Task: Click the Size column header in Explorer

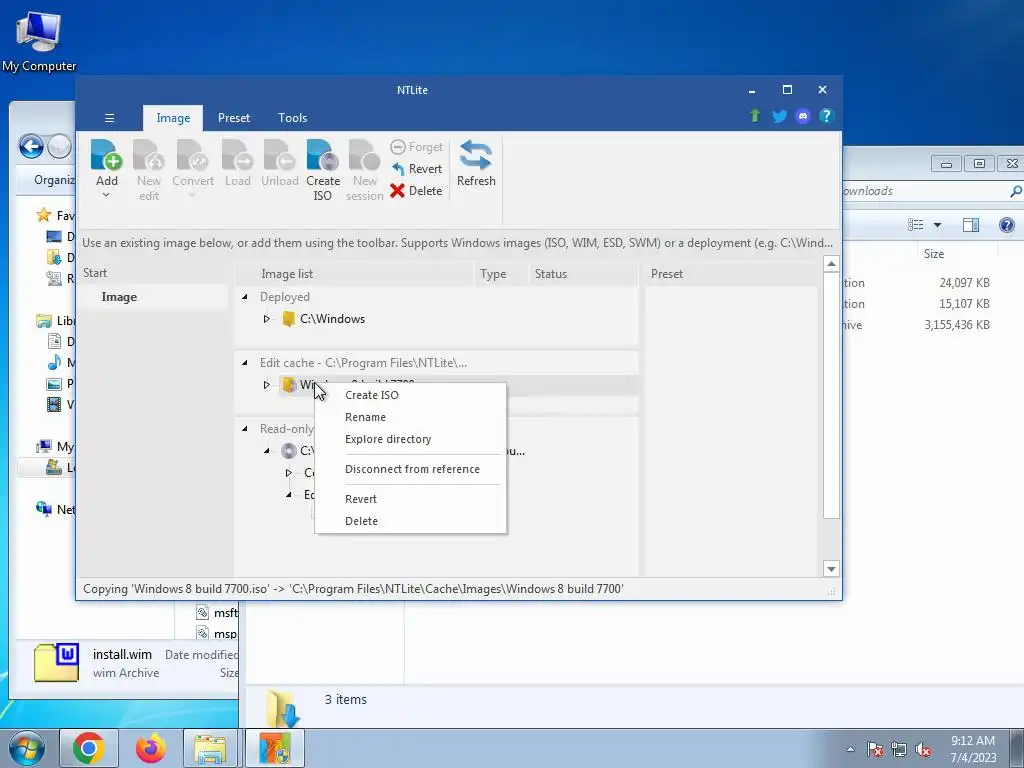Action: click(934, 254)
